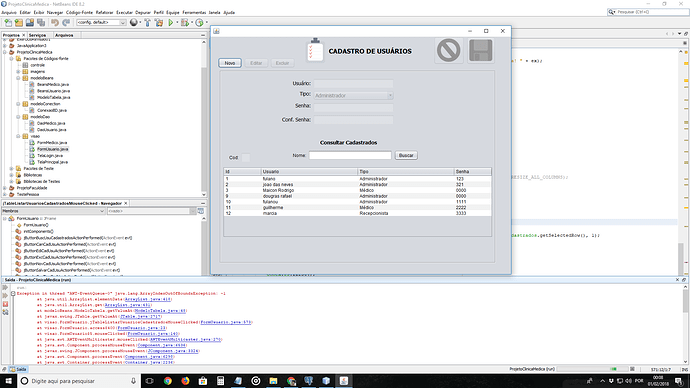Click the Novo button
The image size is (690, 388).
coord(230,63)
